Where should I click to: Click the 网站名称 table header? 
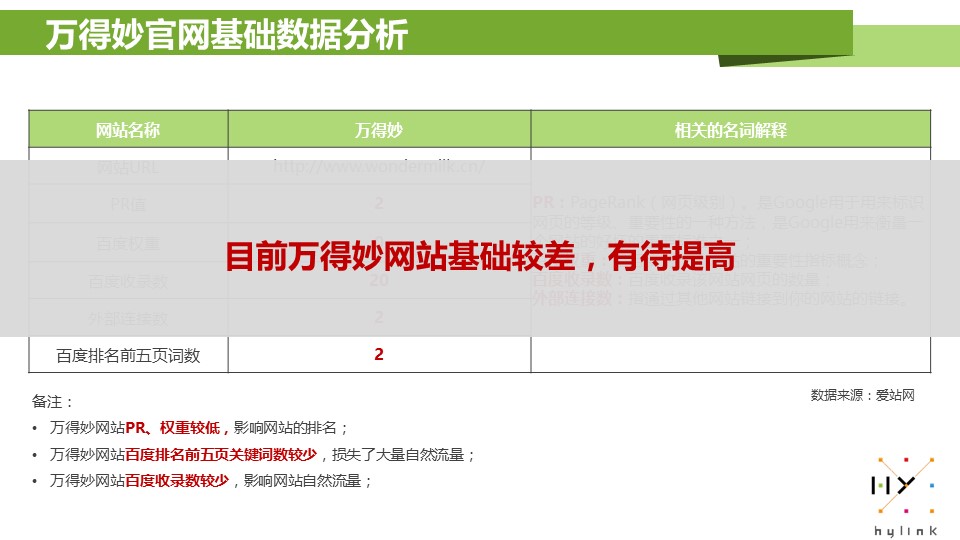click(128, 130)
